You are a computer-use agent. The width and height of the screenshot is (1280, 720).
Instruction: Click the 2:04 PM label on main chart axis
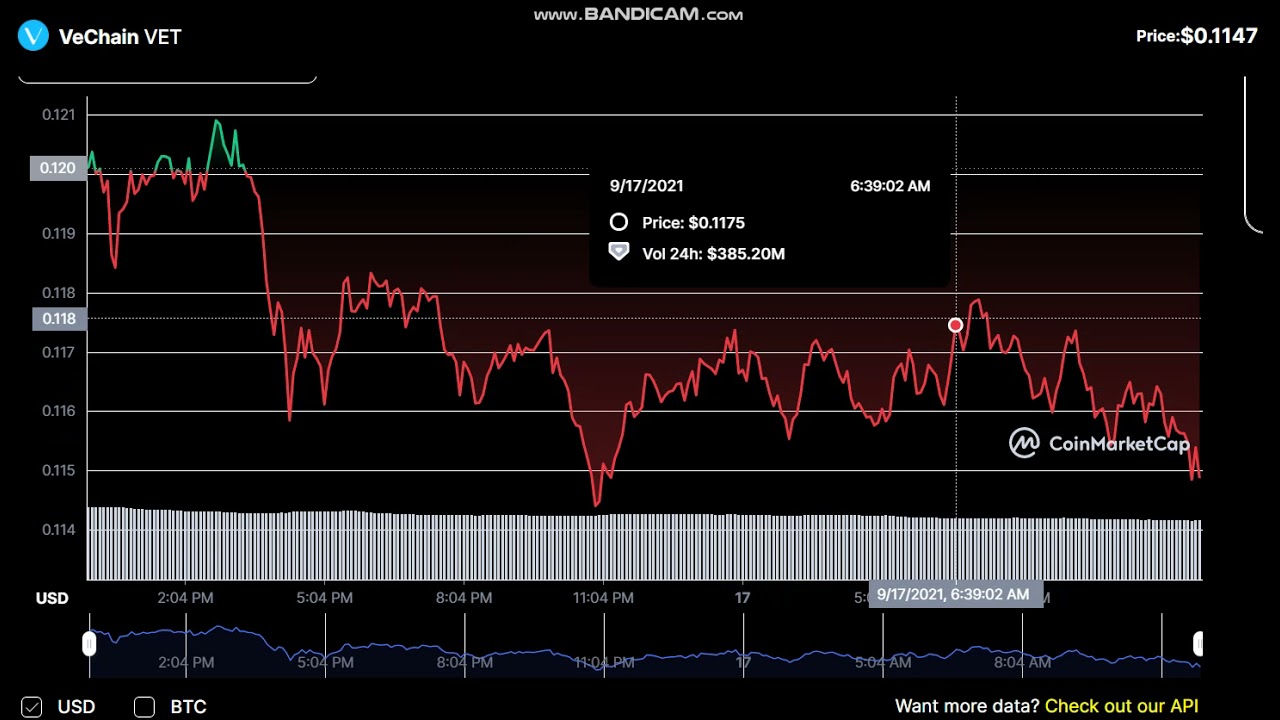pos(186,598)
